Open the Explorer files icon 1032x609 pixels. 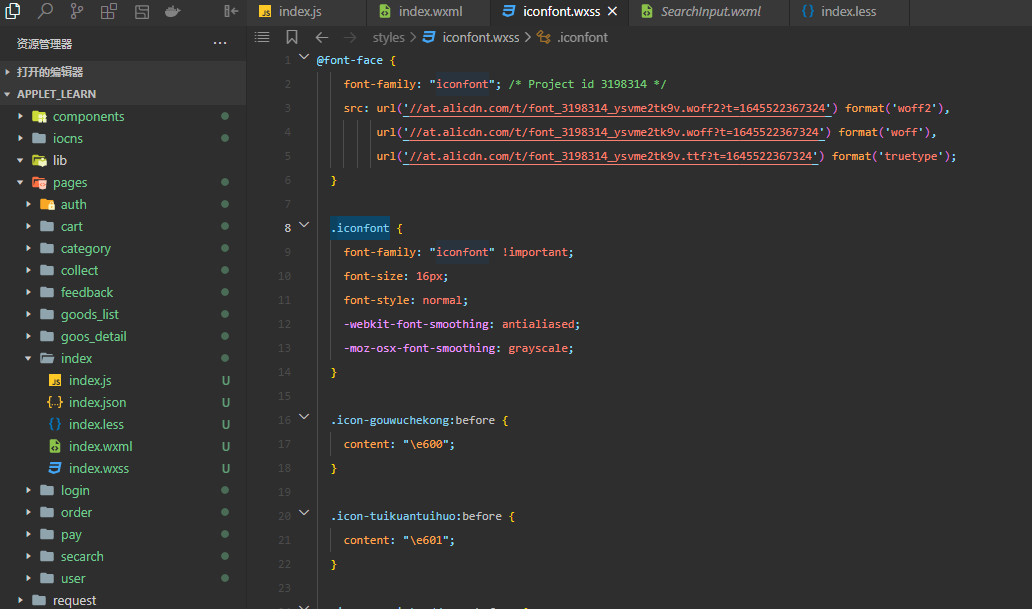13,12
